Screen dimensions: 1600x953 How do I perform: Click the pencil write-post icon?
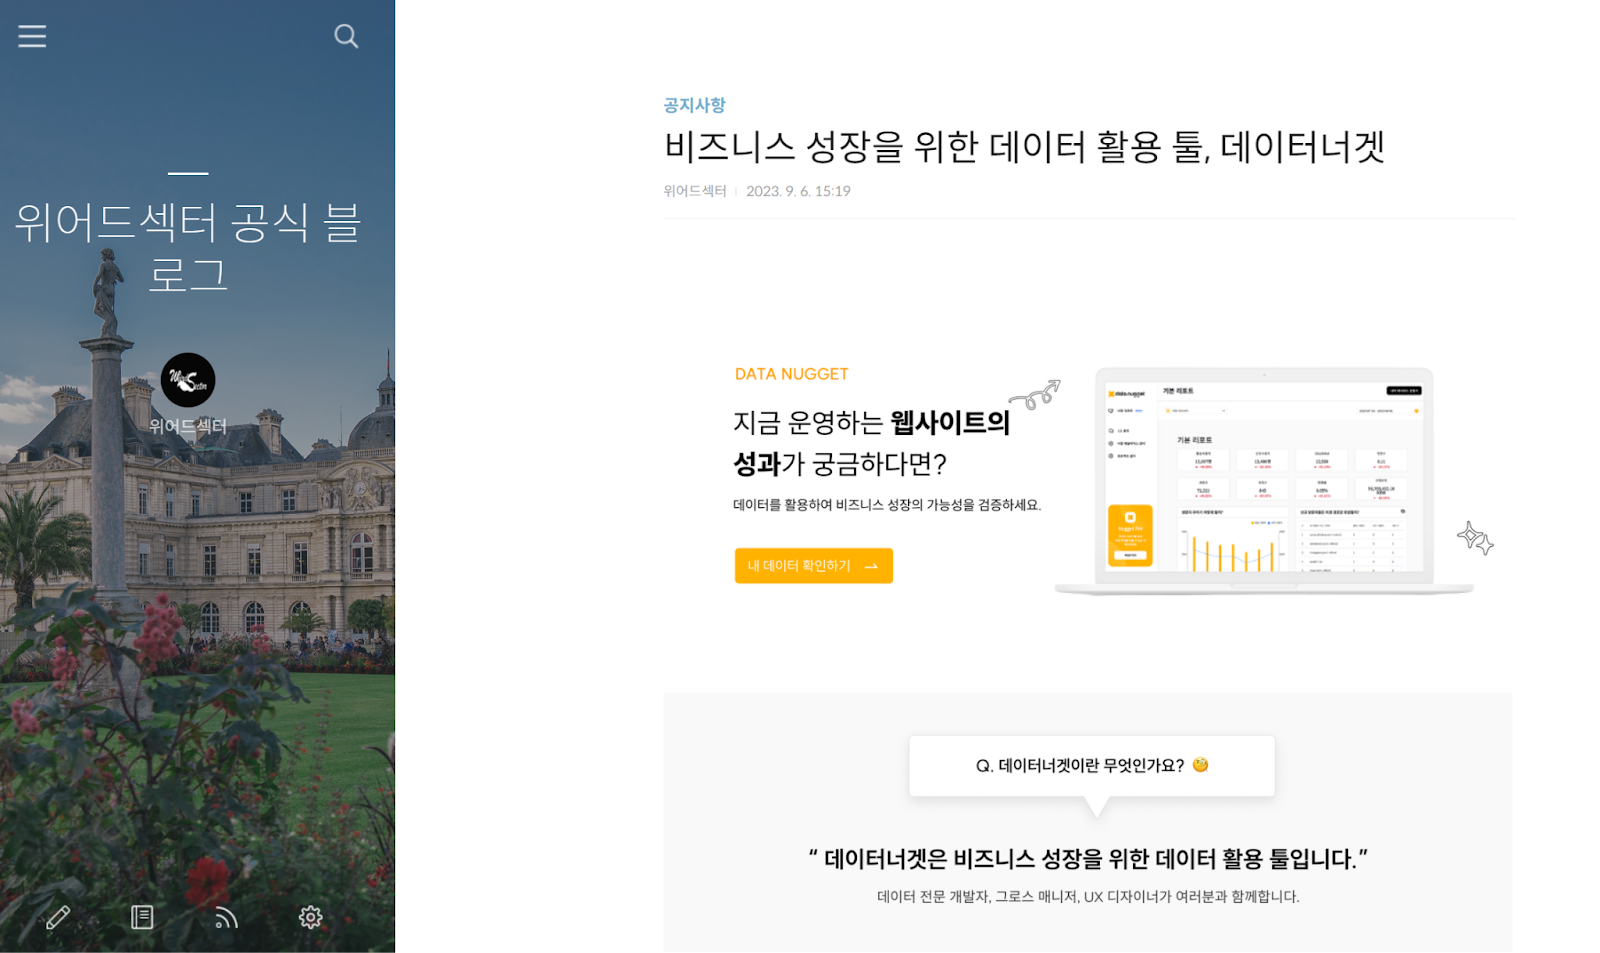(x=58, y=917)
